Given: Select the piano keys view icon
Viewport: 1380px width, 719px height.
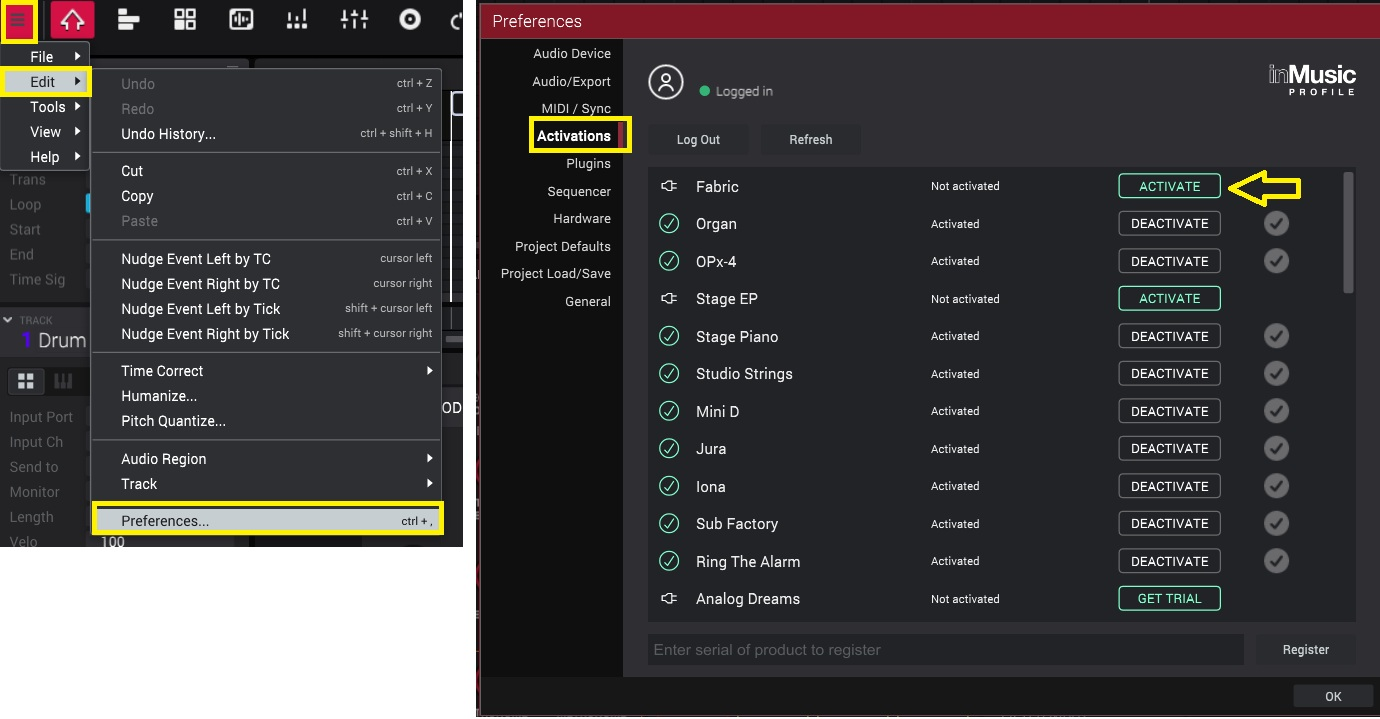Looking at the screenshot, I should click(63, 381).
